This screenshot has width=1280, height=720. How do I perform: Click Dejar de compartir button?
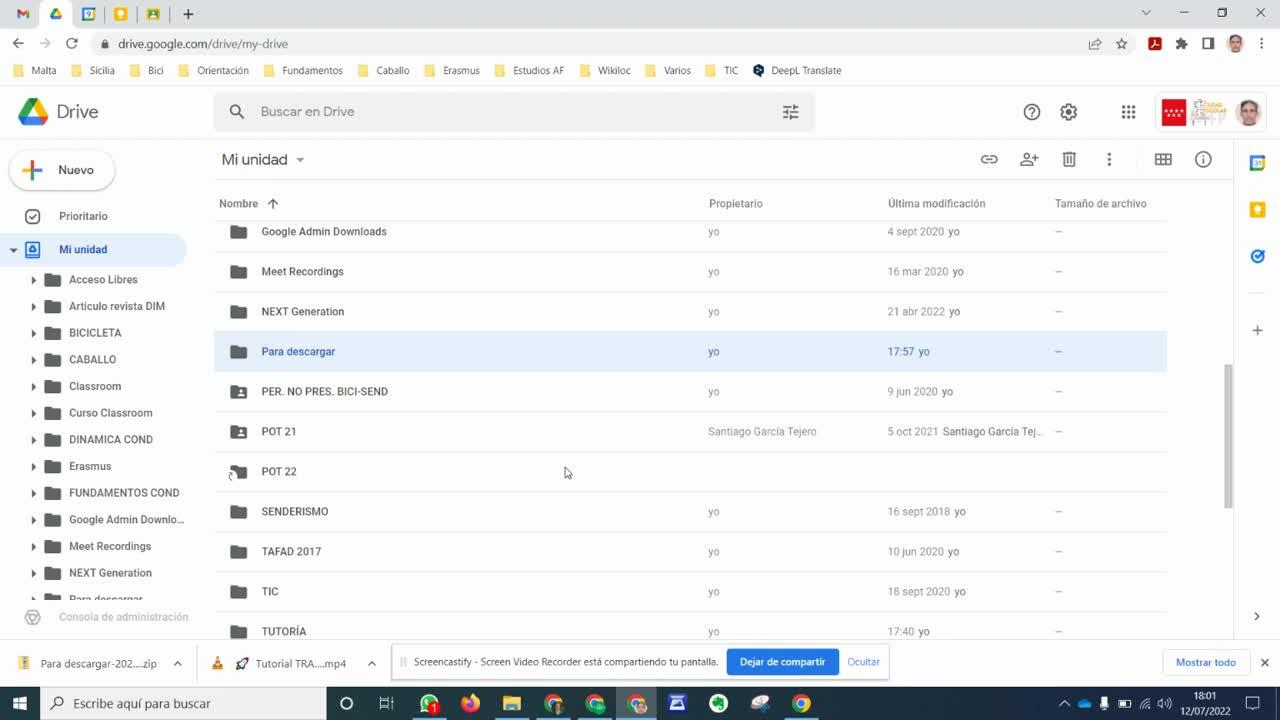click(782, 662)
